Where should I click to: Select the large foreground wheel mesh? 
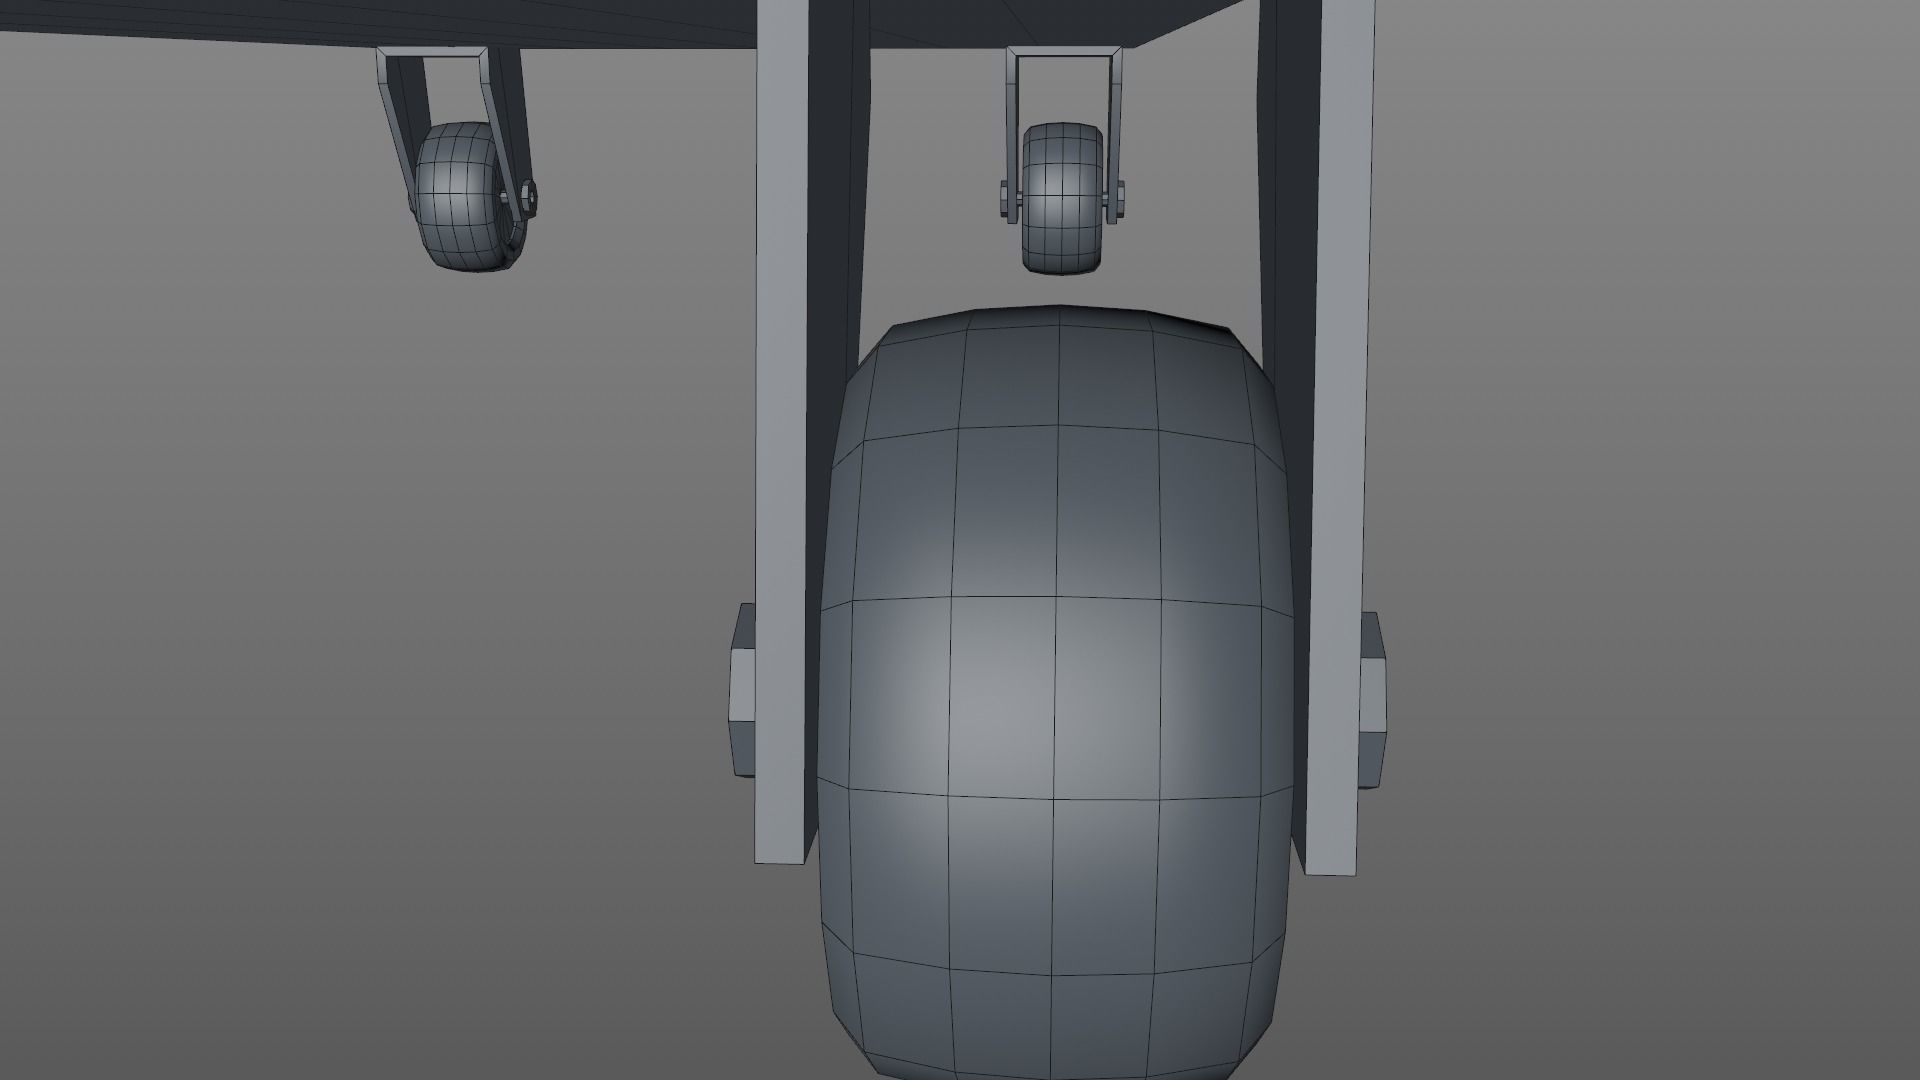[x=1055, y=690]
